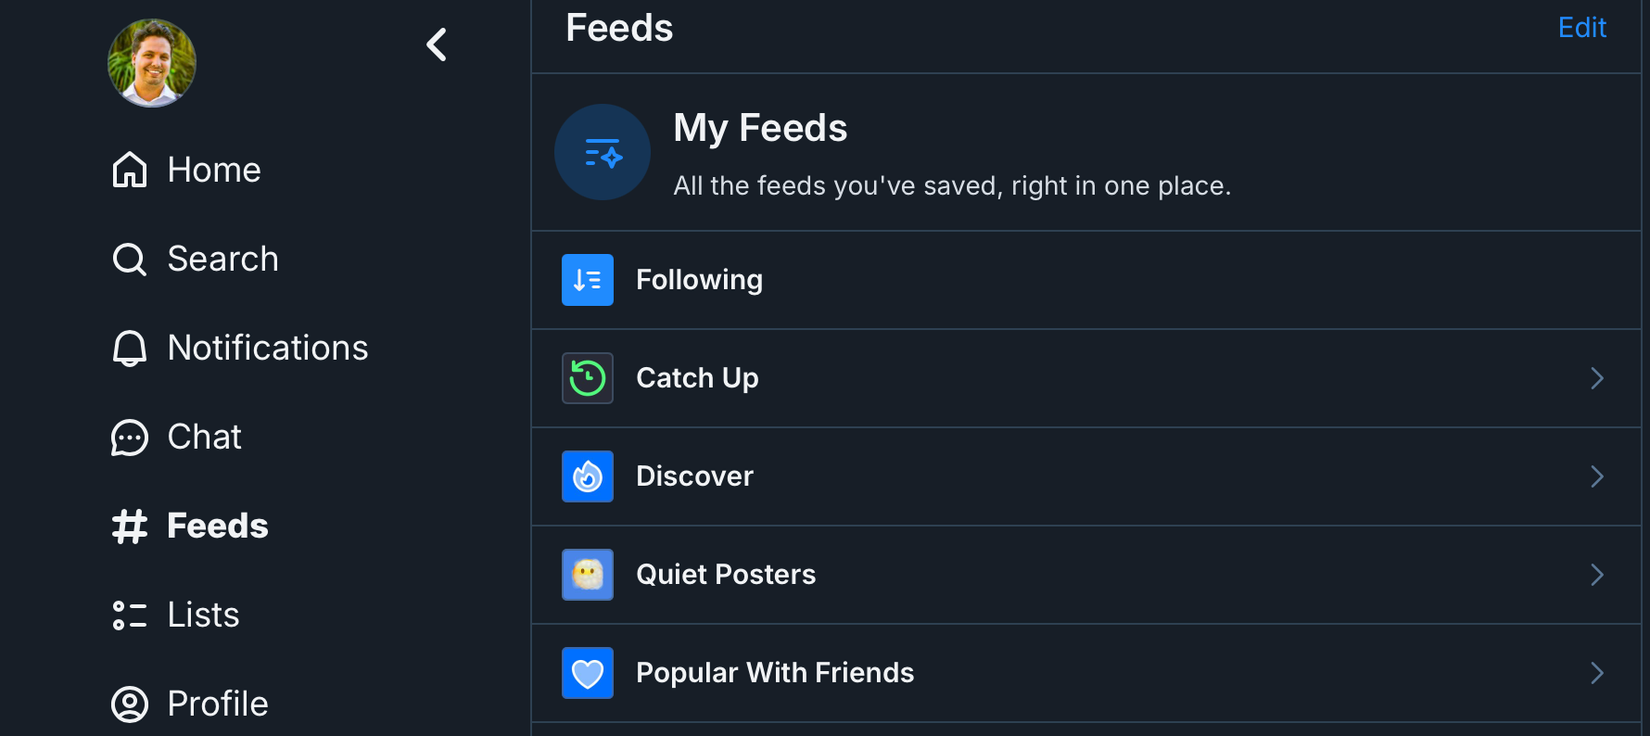Screen dimensions: 1650x736
Task: Open Popular With Friends via its chevron
Action: pyautogui.click(x=1596, y=673)
